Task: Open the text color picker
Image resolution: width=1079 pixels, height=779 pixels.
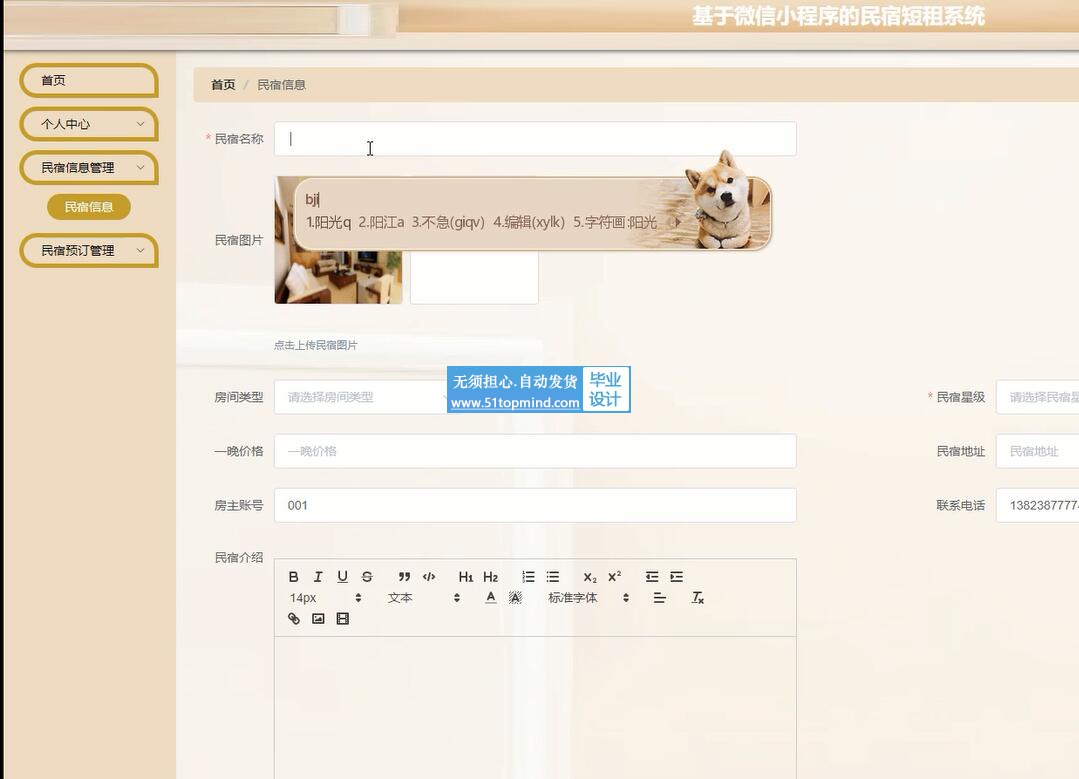Action: point(490,598)
